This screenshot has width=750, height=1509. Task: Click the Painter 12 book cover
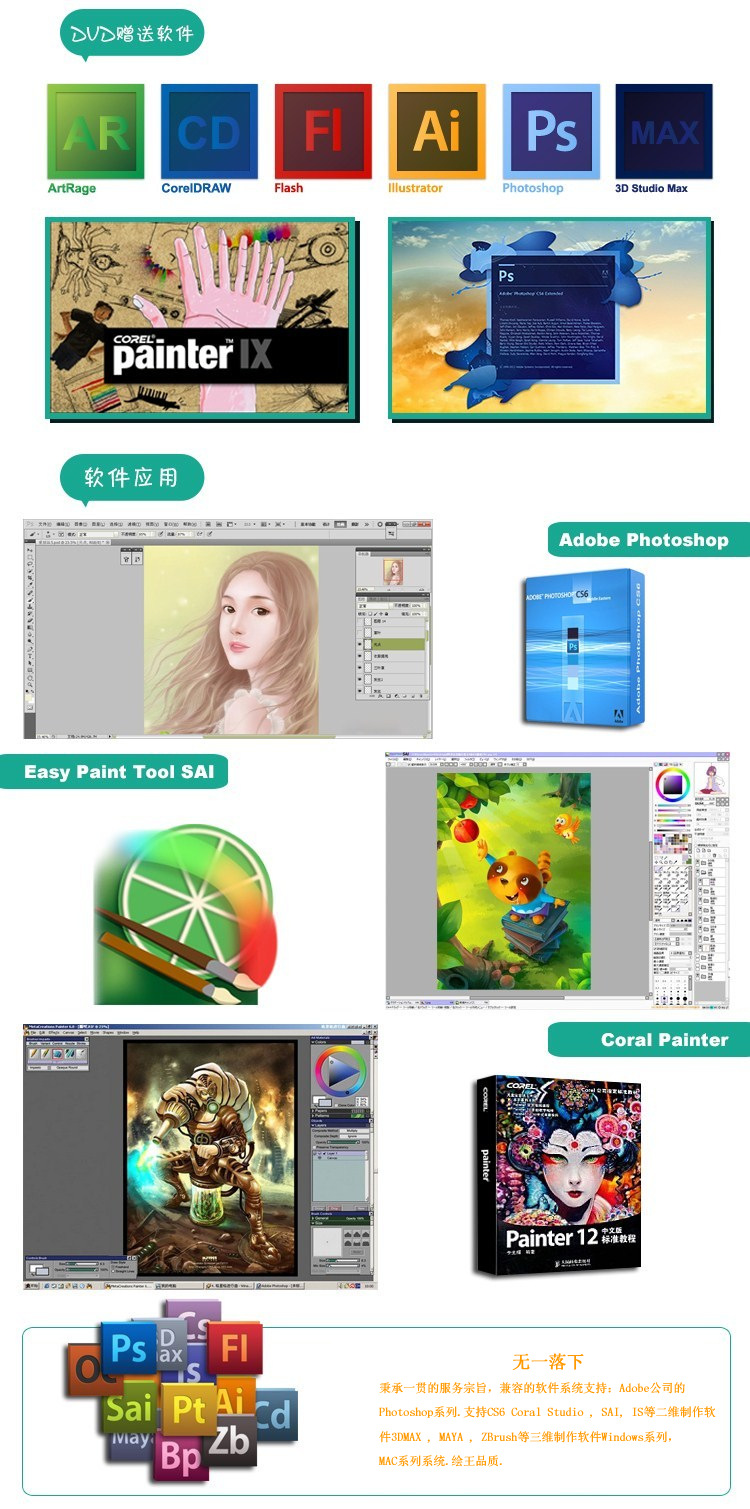(558, 1176)
